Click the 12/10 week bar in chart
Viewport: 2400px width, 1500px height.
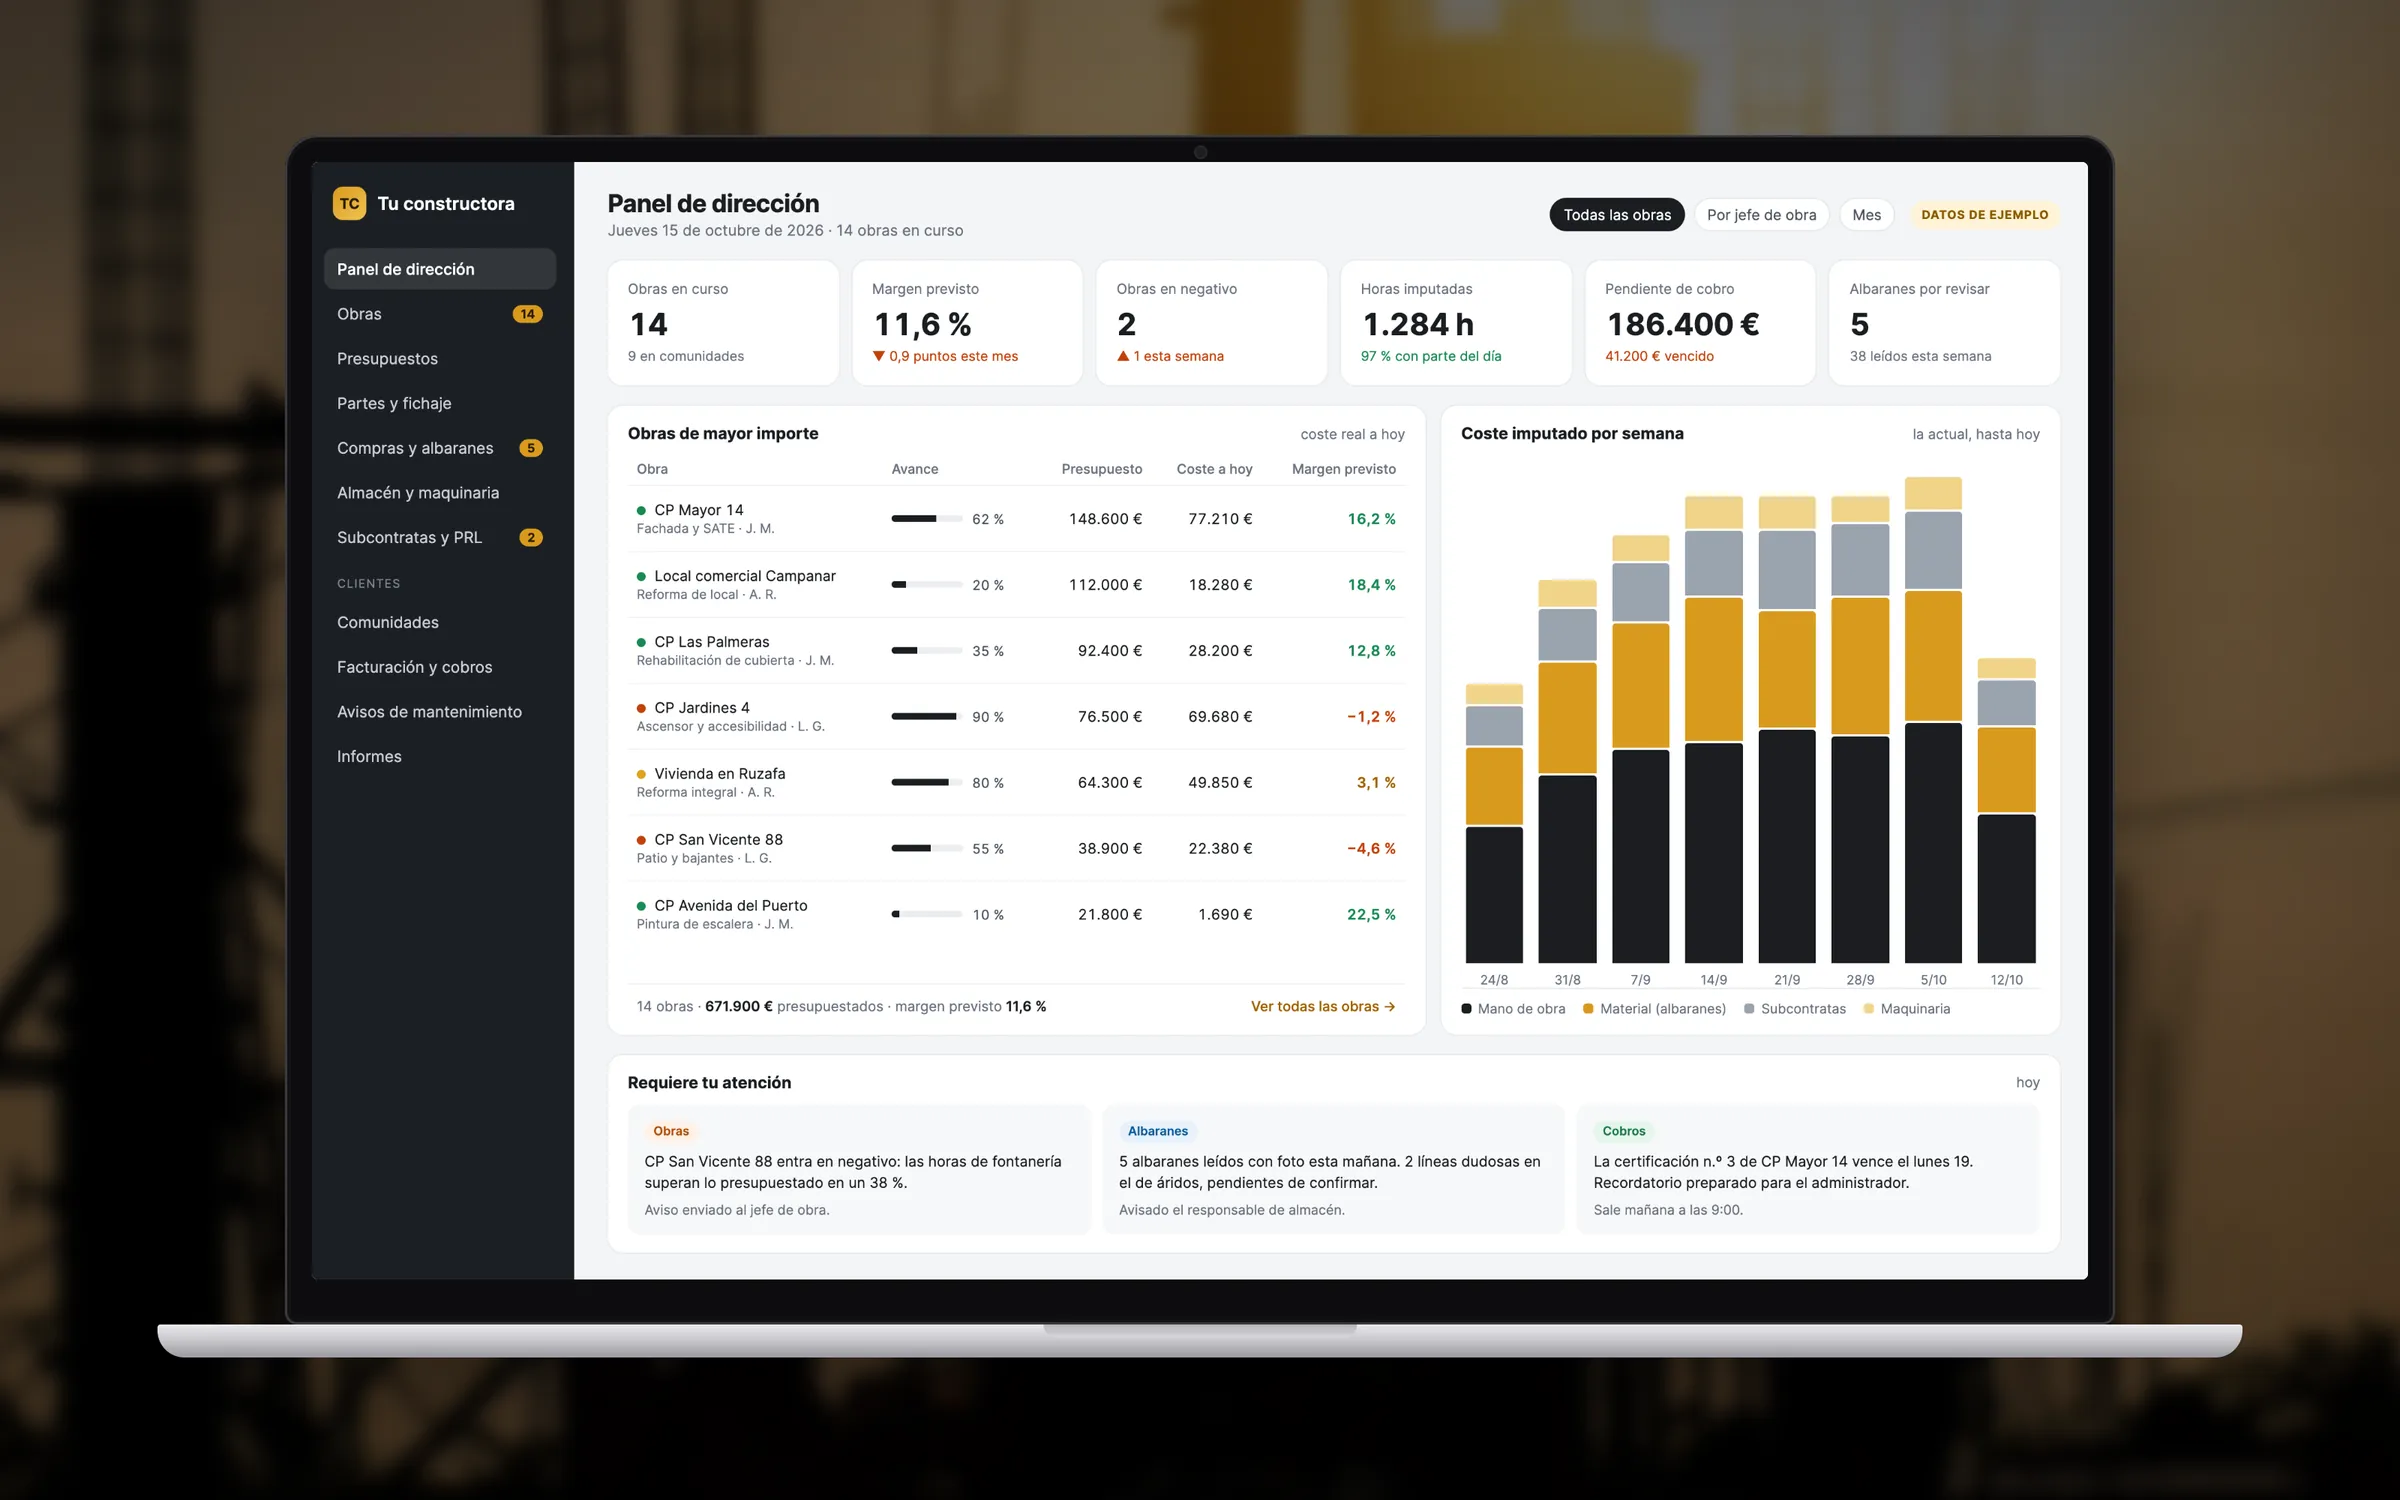point(2006,811)
